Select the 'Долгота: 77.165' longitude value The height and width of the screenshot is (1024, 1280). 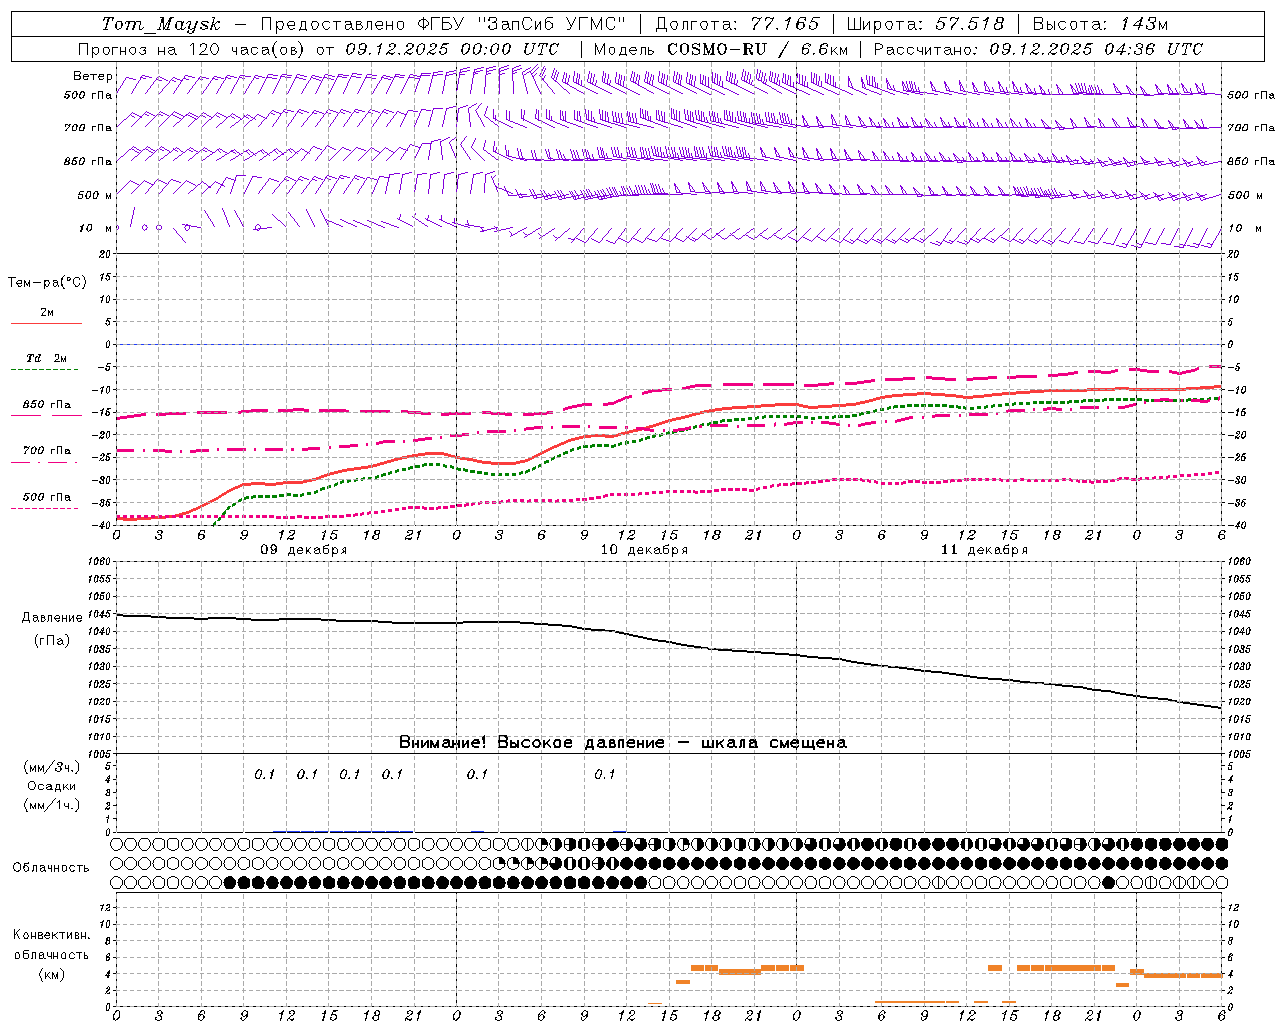[x=738, y=24]
